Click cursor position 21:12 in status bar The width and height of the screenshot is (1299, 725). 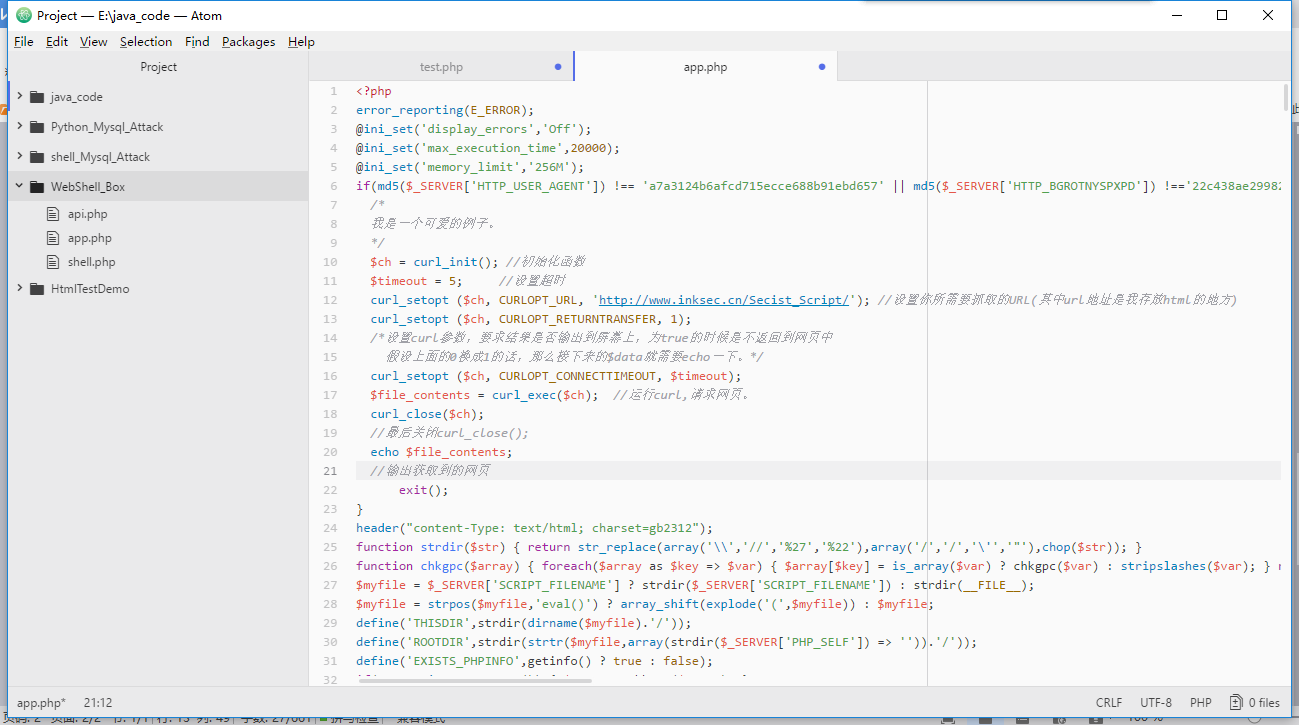(98, 703)
